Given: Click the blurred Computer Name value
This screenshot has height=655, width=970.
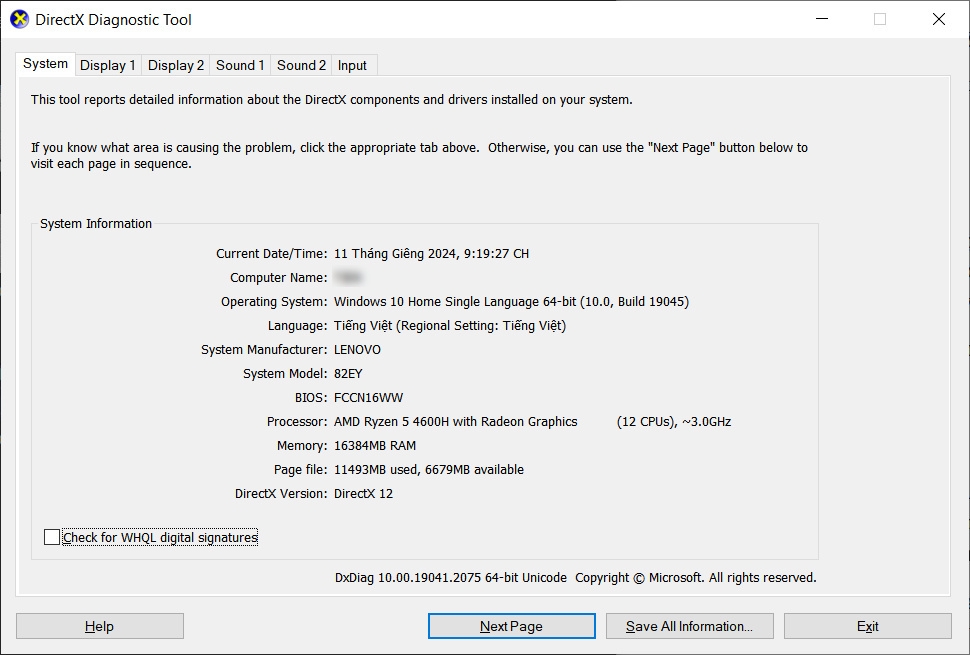Looking at the screenshot, I should click(348, 277).
